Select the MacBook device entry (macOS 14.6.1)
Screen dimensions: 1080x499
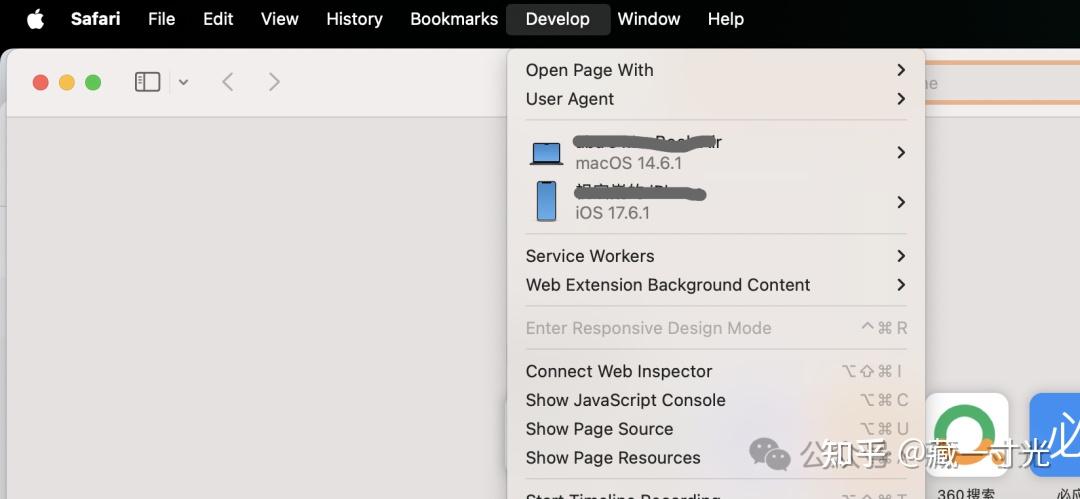716,152
